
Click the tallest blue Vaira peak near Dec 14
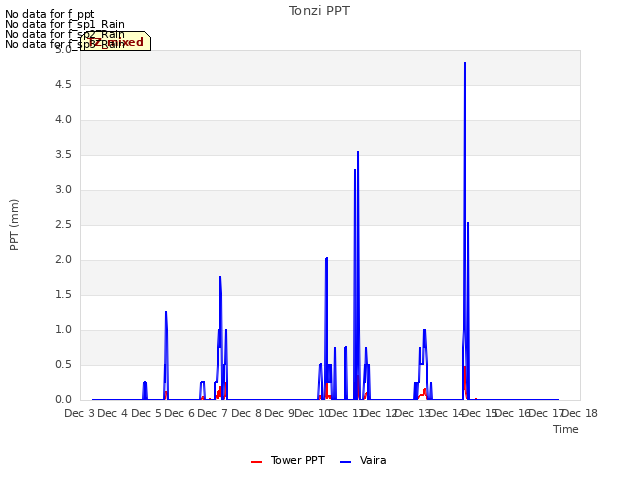click(465, 63)
